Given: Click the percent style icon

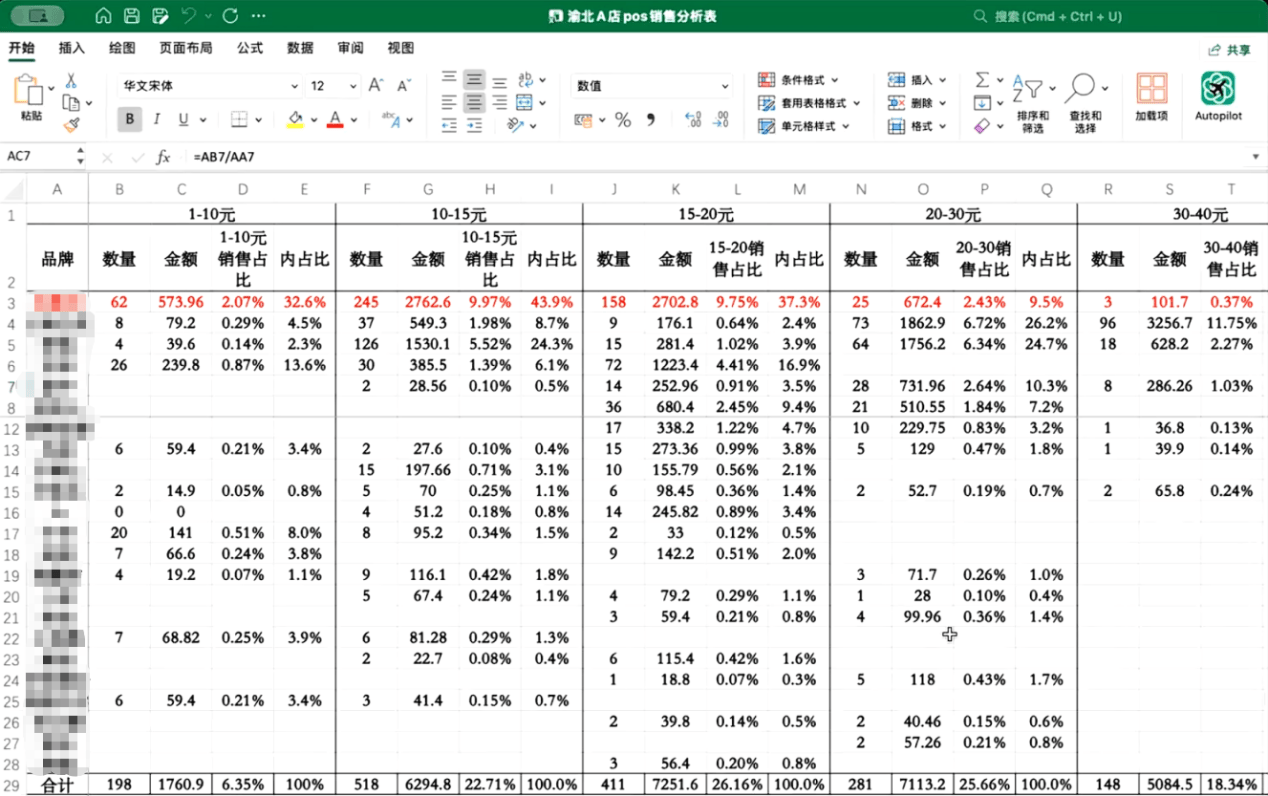Looking at the screenshot, I should coord(622,120).
